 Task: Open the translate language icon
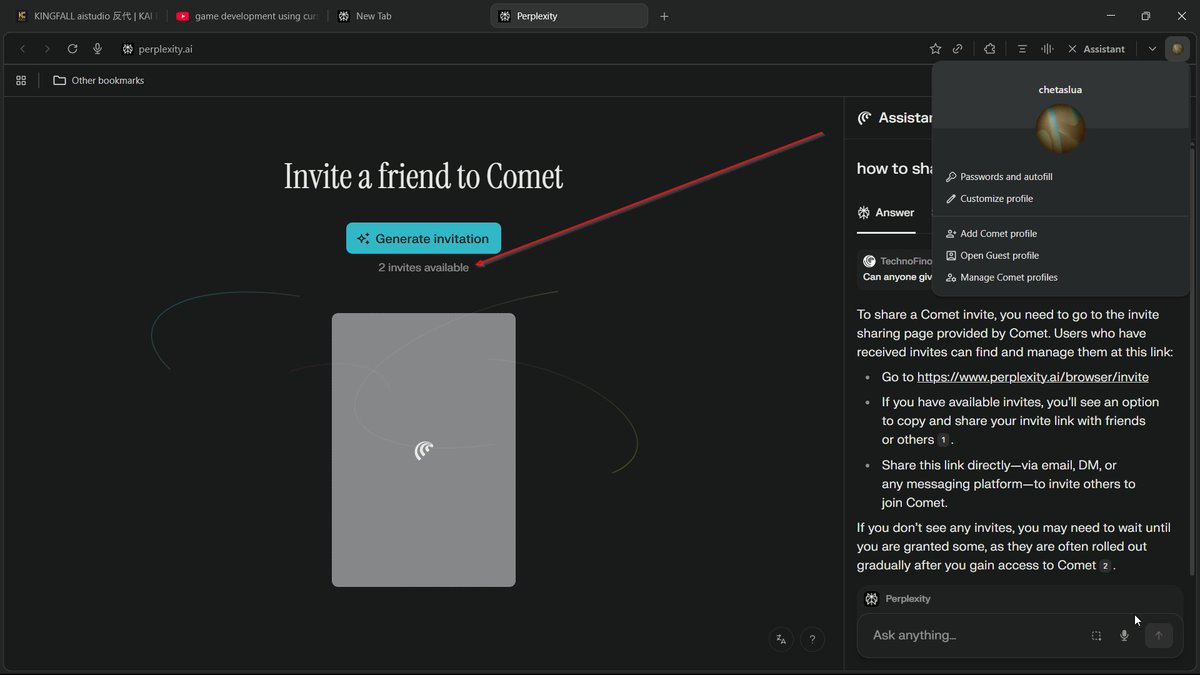tap(781, 639)
